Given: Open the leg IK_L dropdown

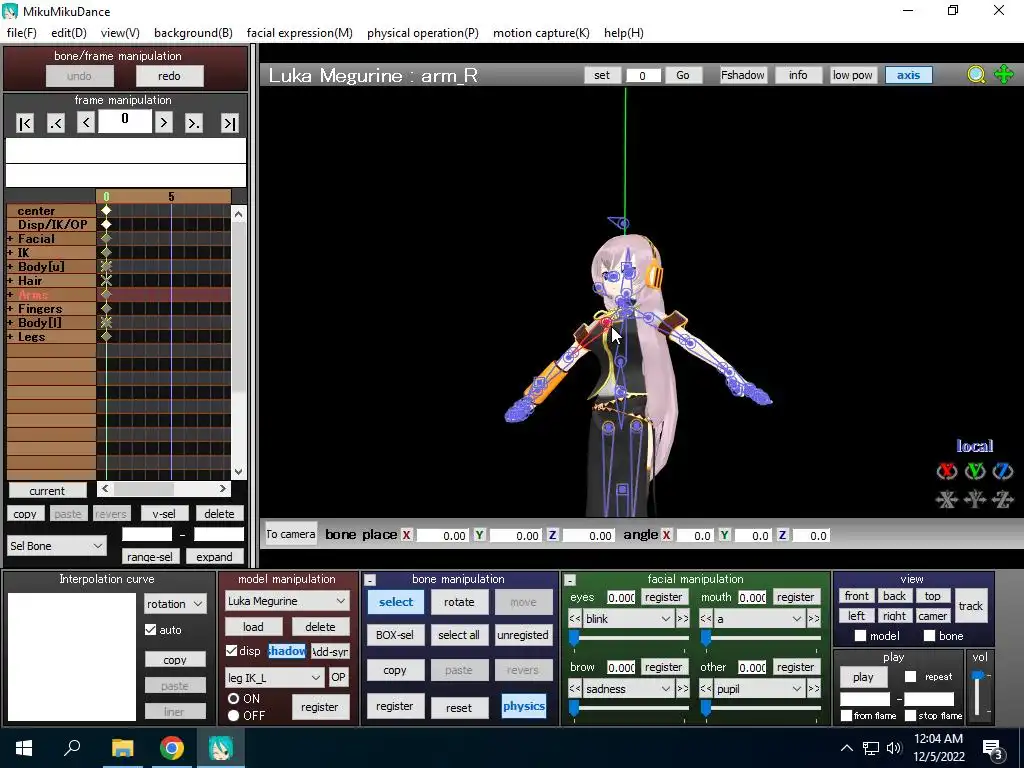Looking at the screenshot, I should pos(274,678).
